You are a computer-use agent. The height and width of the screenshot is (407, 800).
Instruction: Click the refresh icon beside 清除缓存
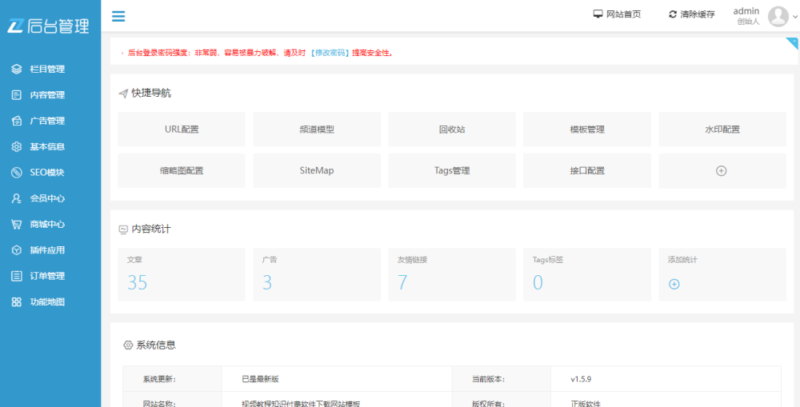672,14
